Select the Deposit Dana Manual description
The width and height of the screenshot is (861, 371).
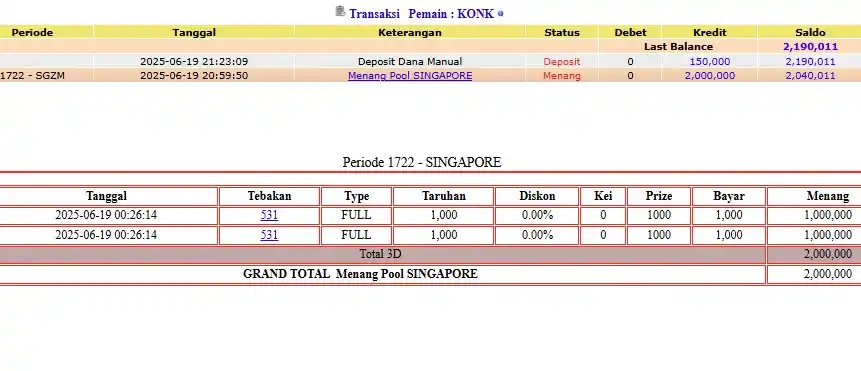click(410, 61)
